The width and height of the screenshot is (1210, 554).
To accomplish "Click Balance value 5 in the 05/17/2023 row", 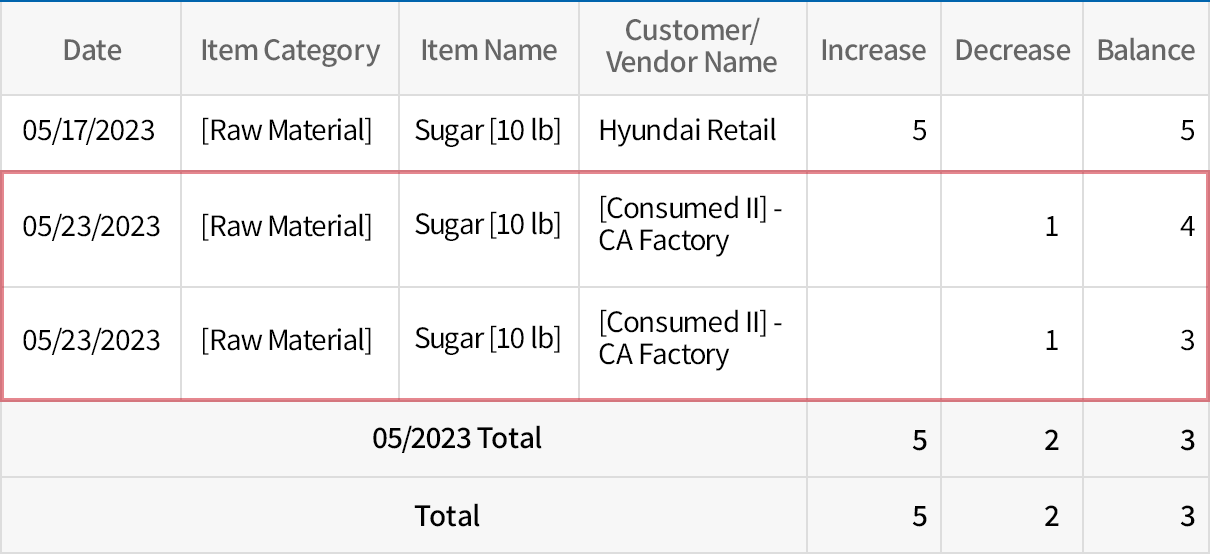I will click(1187, 131).
